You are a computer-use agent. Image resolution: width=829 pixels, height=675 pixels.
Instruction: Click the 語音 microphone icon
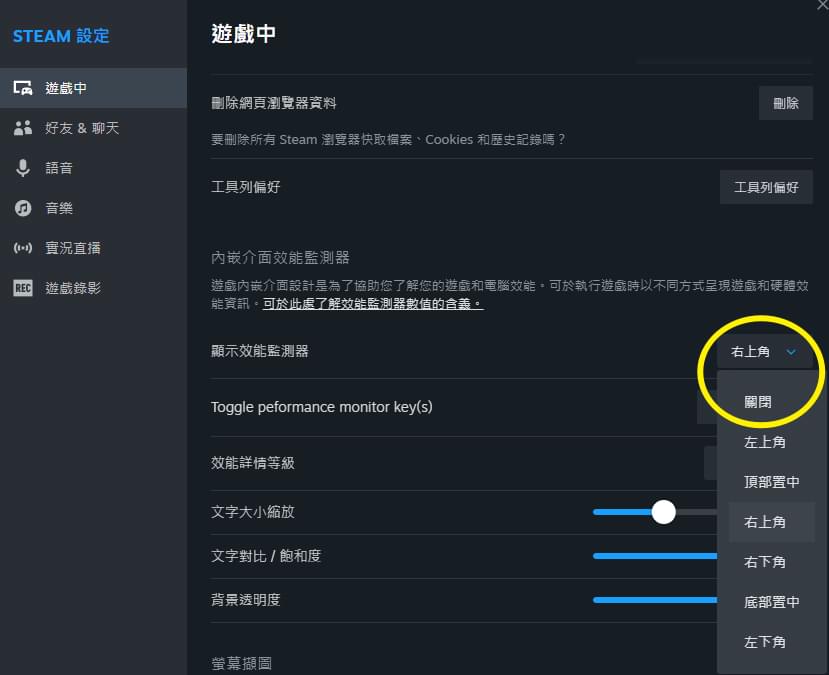coord(23,168)
